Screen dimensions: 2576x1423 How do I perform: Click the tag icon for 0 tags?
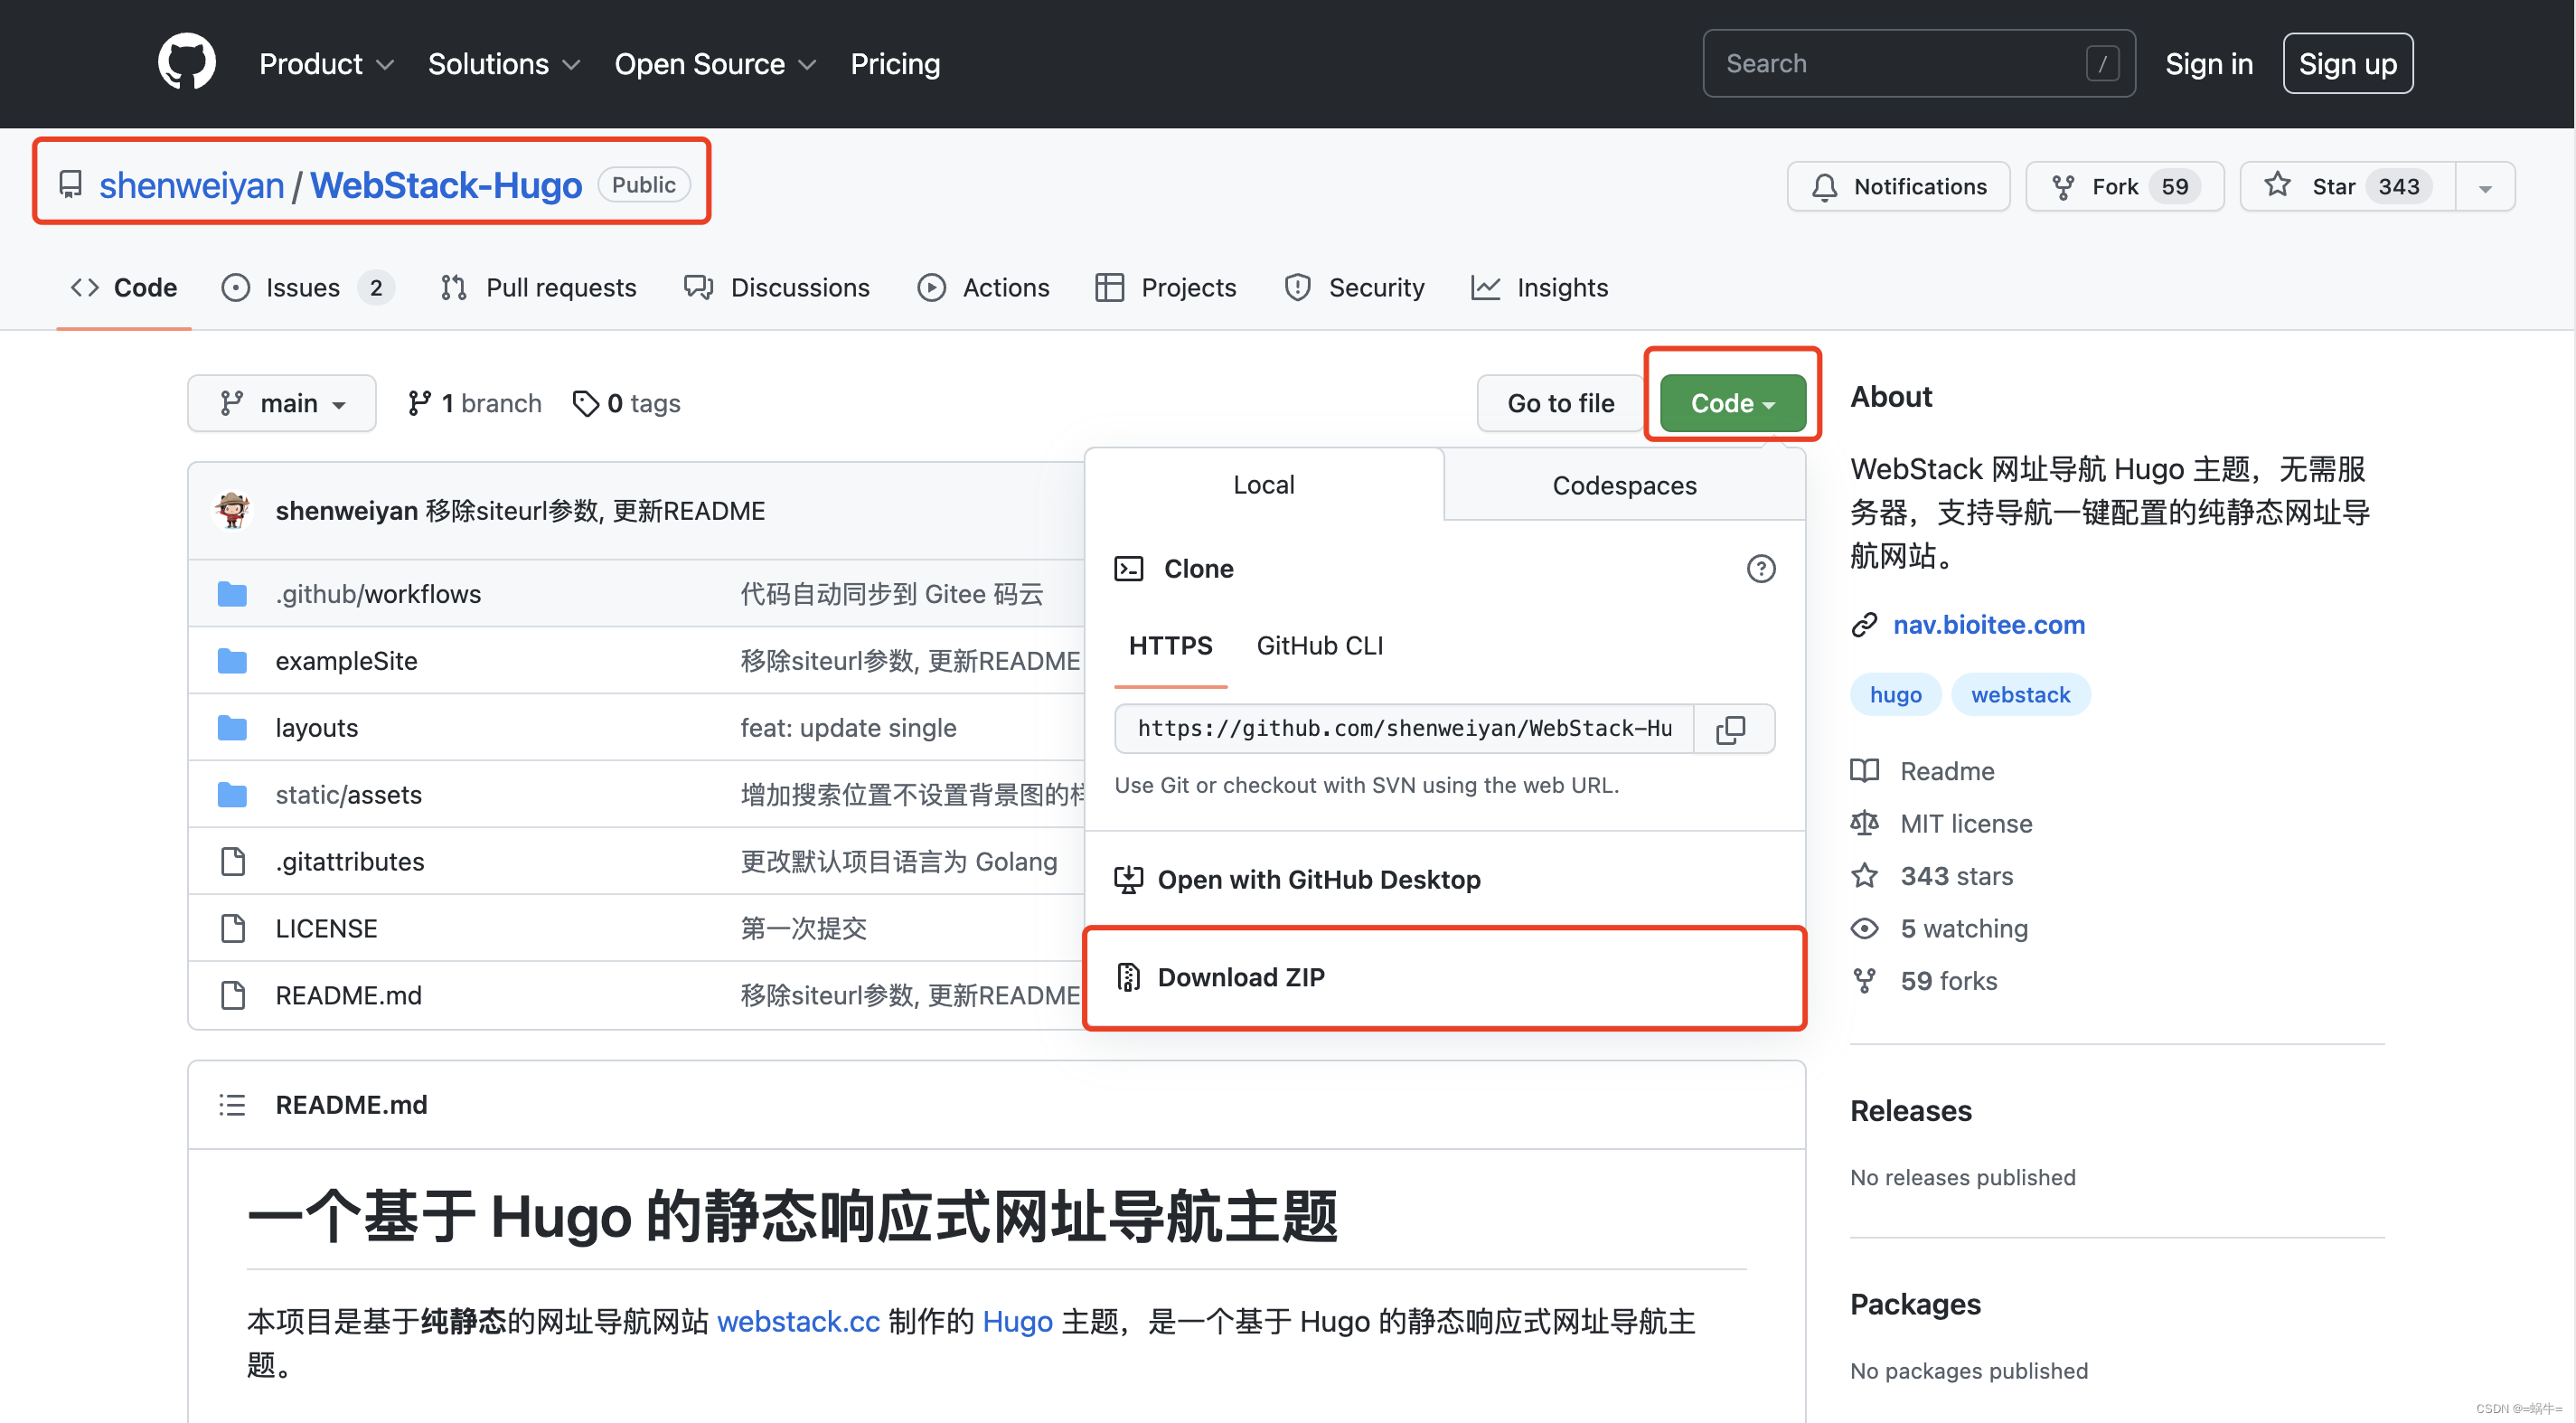click(x=583, y=401)
